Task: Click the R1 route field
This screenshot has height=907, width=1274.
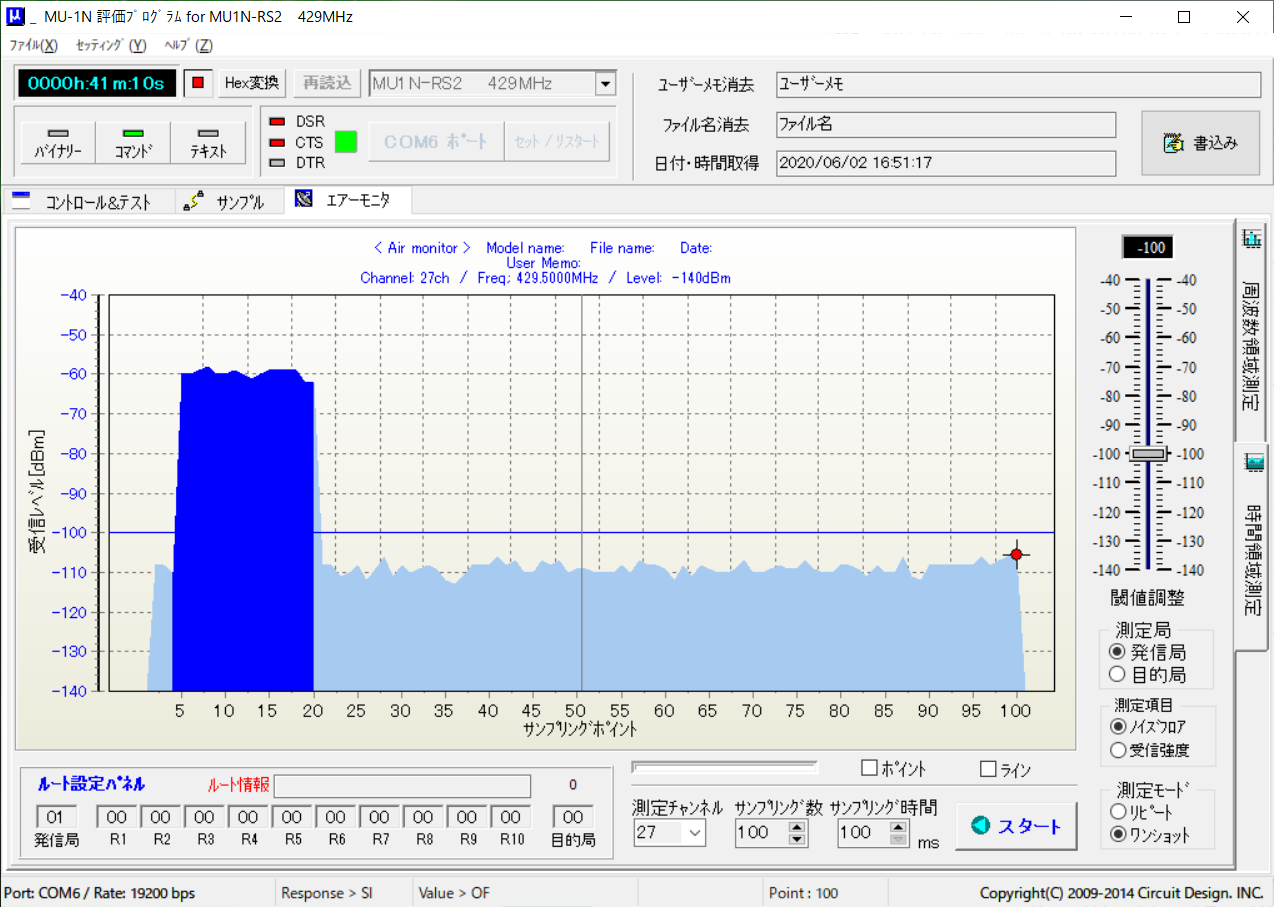Action: click(x=117, y=817)
